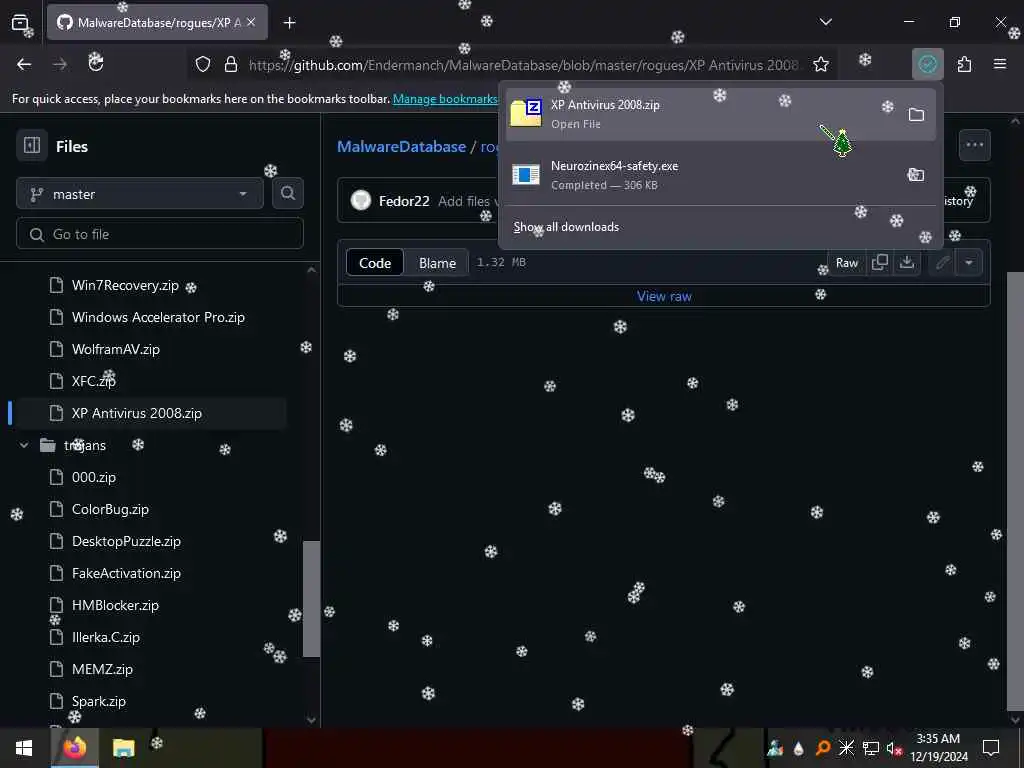Click the file tree scroll down arrow
Image resolution: width=1024 pixels, height=768 pixels.
tap(312, 720)
